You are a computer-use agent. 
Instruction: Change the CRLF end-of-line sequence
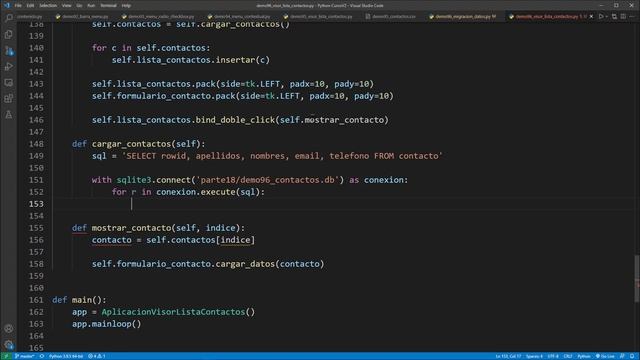click(568, 356)
